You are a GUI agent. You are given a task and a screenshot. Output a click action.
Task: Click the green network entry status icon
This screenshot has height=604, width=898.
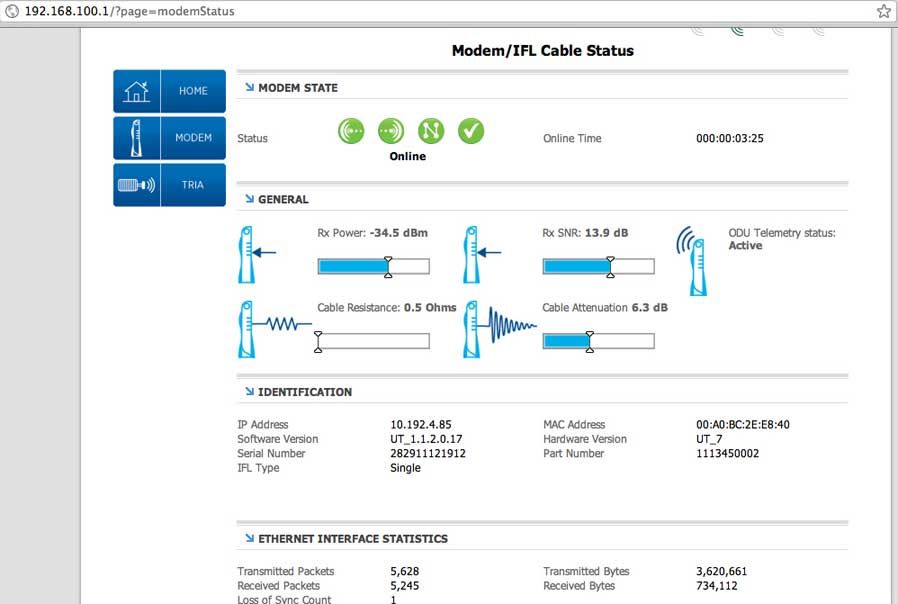[x=431, y=131]
